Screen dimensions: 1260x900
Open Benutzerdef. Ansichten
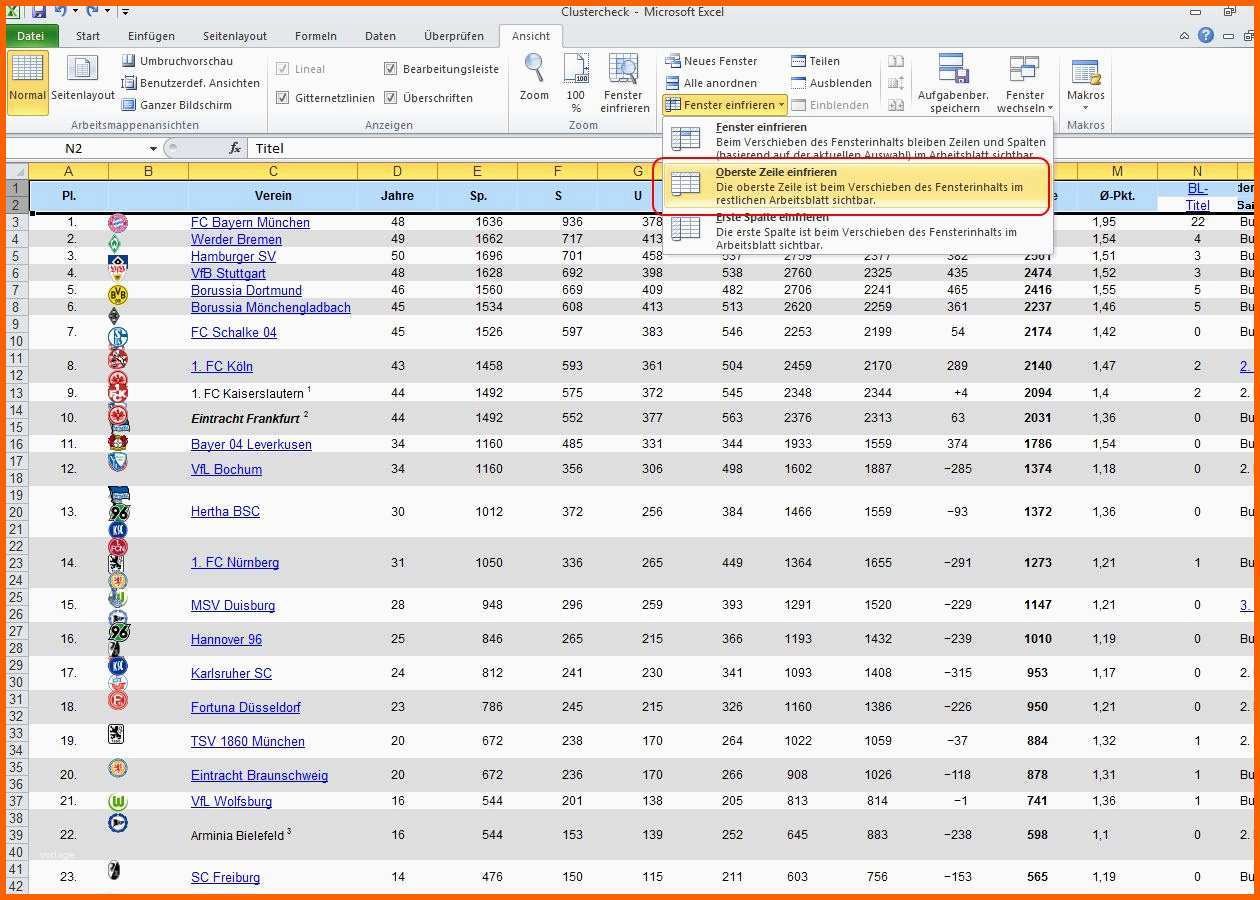point(191,83)
